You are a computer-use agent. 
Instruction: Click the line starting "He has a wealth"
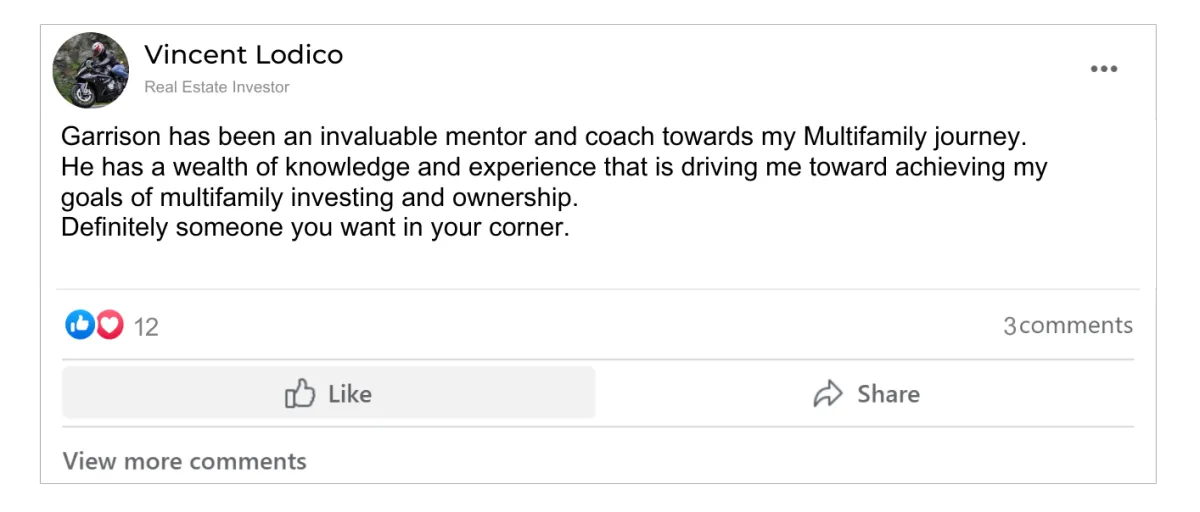(553, 166)
